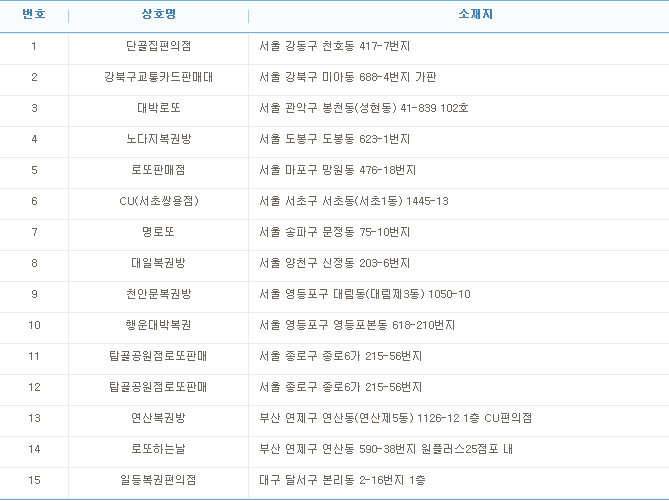Click number '3' in the 번호 column

coord(34,108)
